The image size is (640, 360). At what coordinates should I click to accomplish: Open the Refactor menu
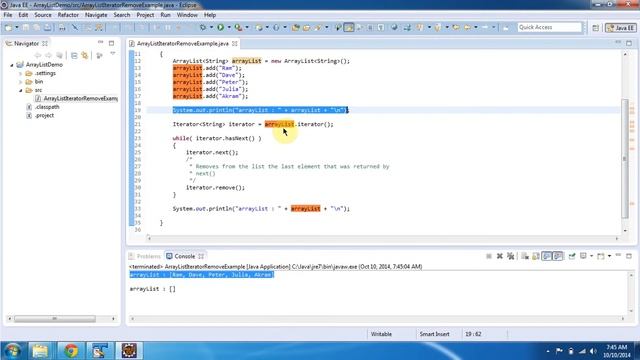click(x=68, y=15)
